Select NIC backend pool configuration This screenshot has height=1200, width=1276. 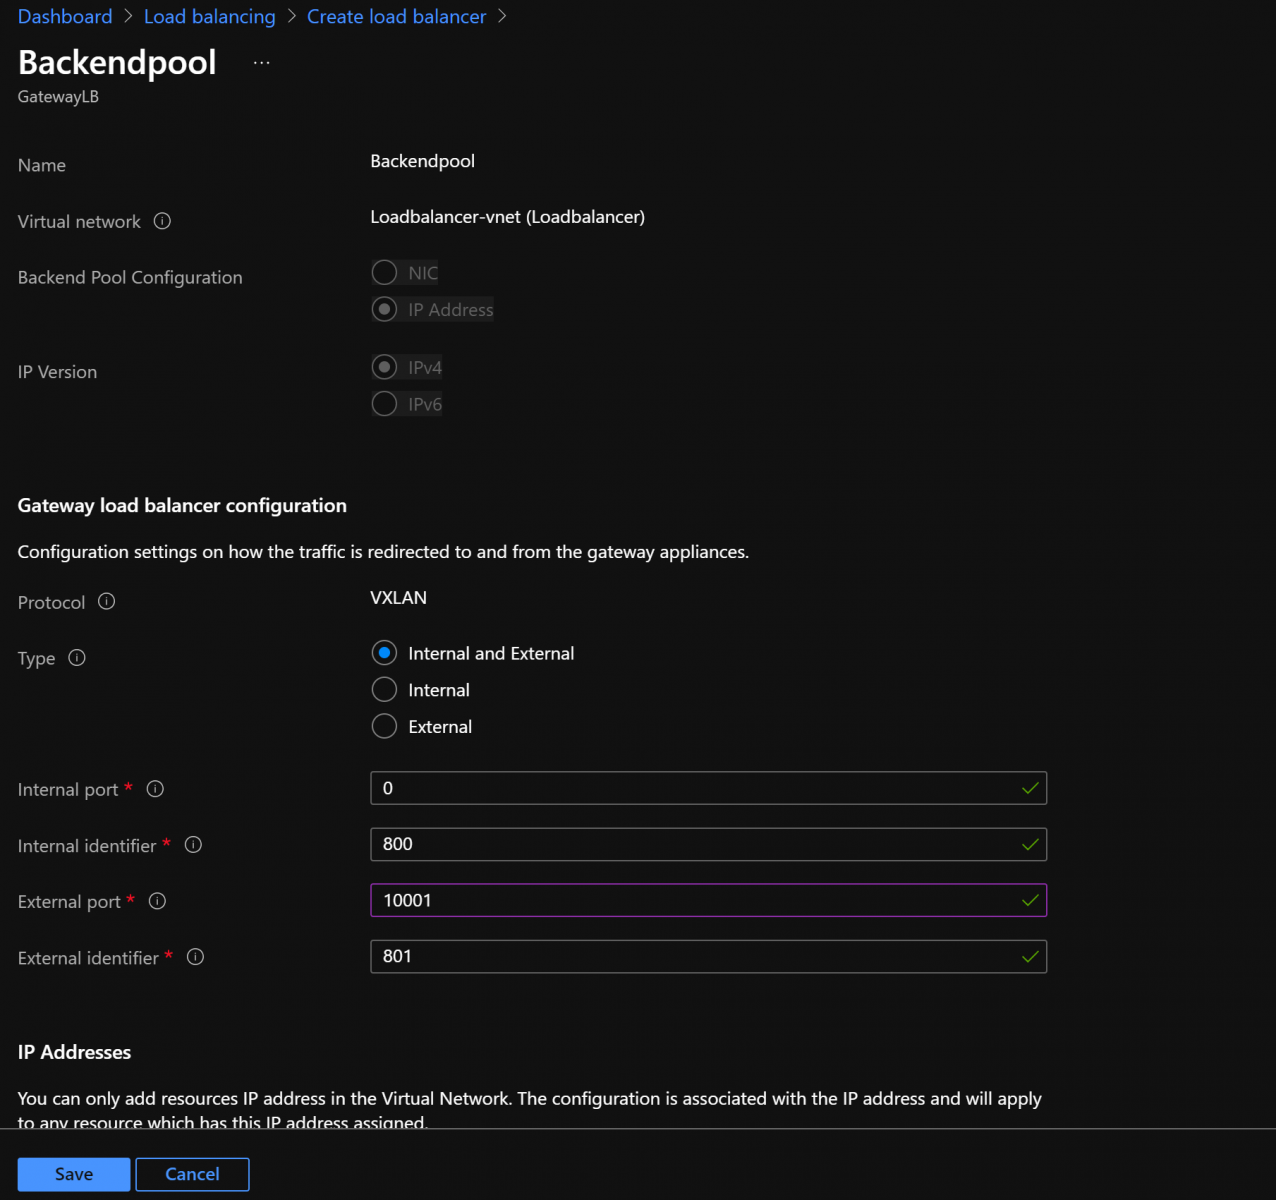tap(385, 273)
